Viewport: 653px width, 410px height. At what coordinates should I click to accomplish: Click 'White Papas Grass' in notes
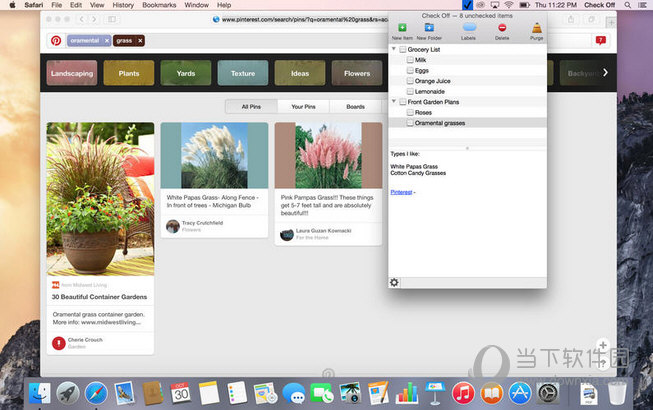414,166
